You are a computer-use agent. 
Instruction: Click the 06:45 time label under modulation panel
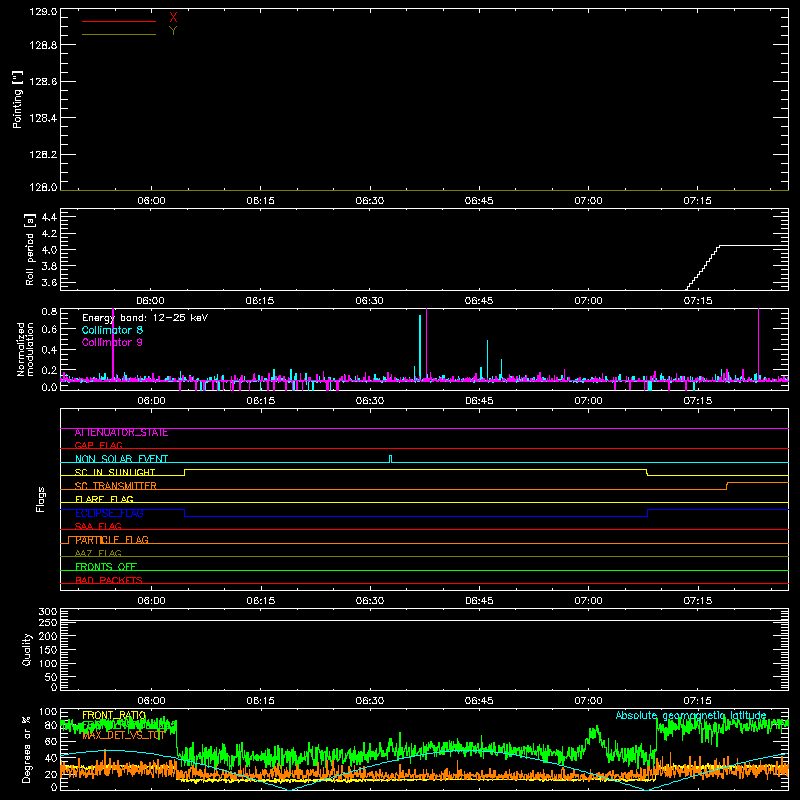pyautogui.click(x=479, y=401)
